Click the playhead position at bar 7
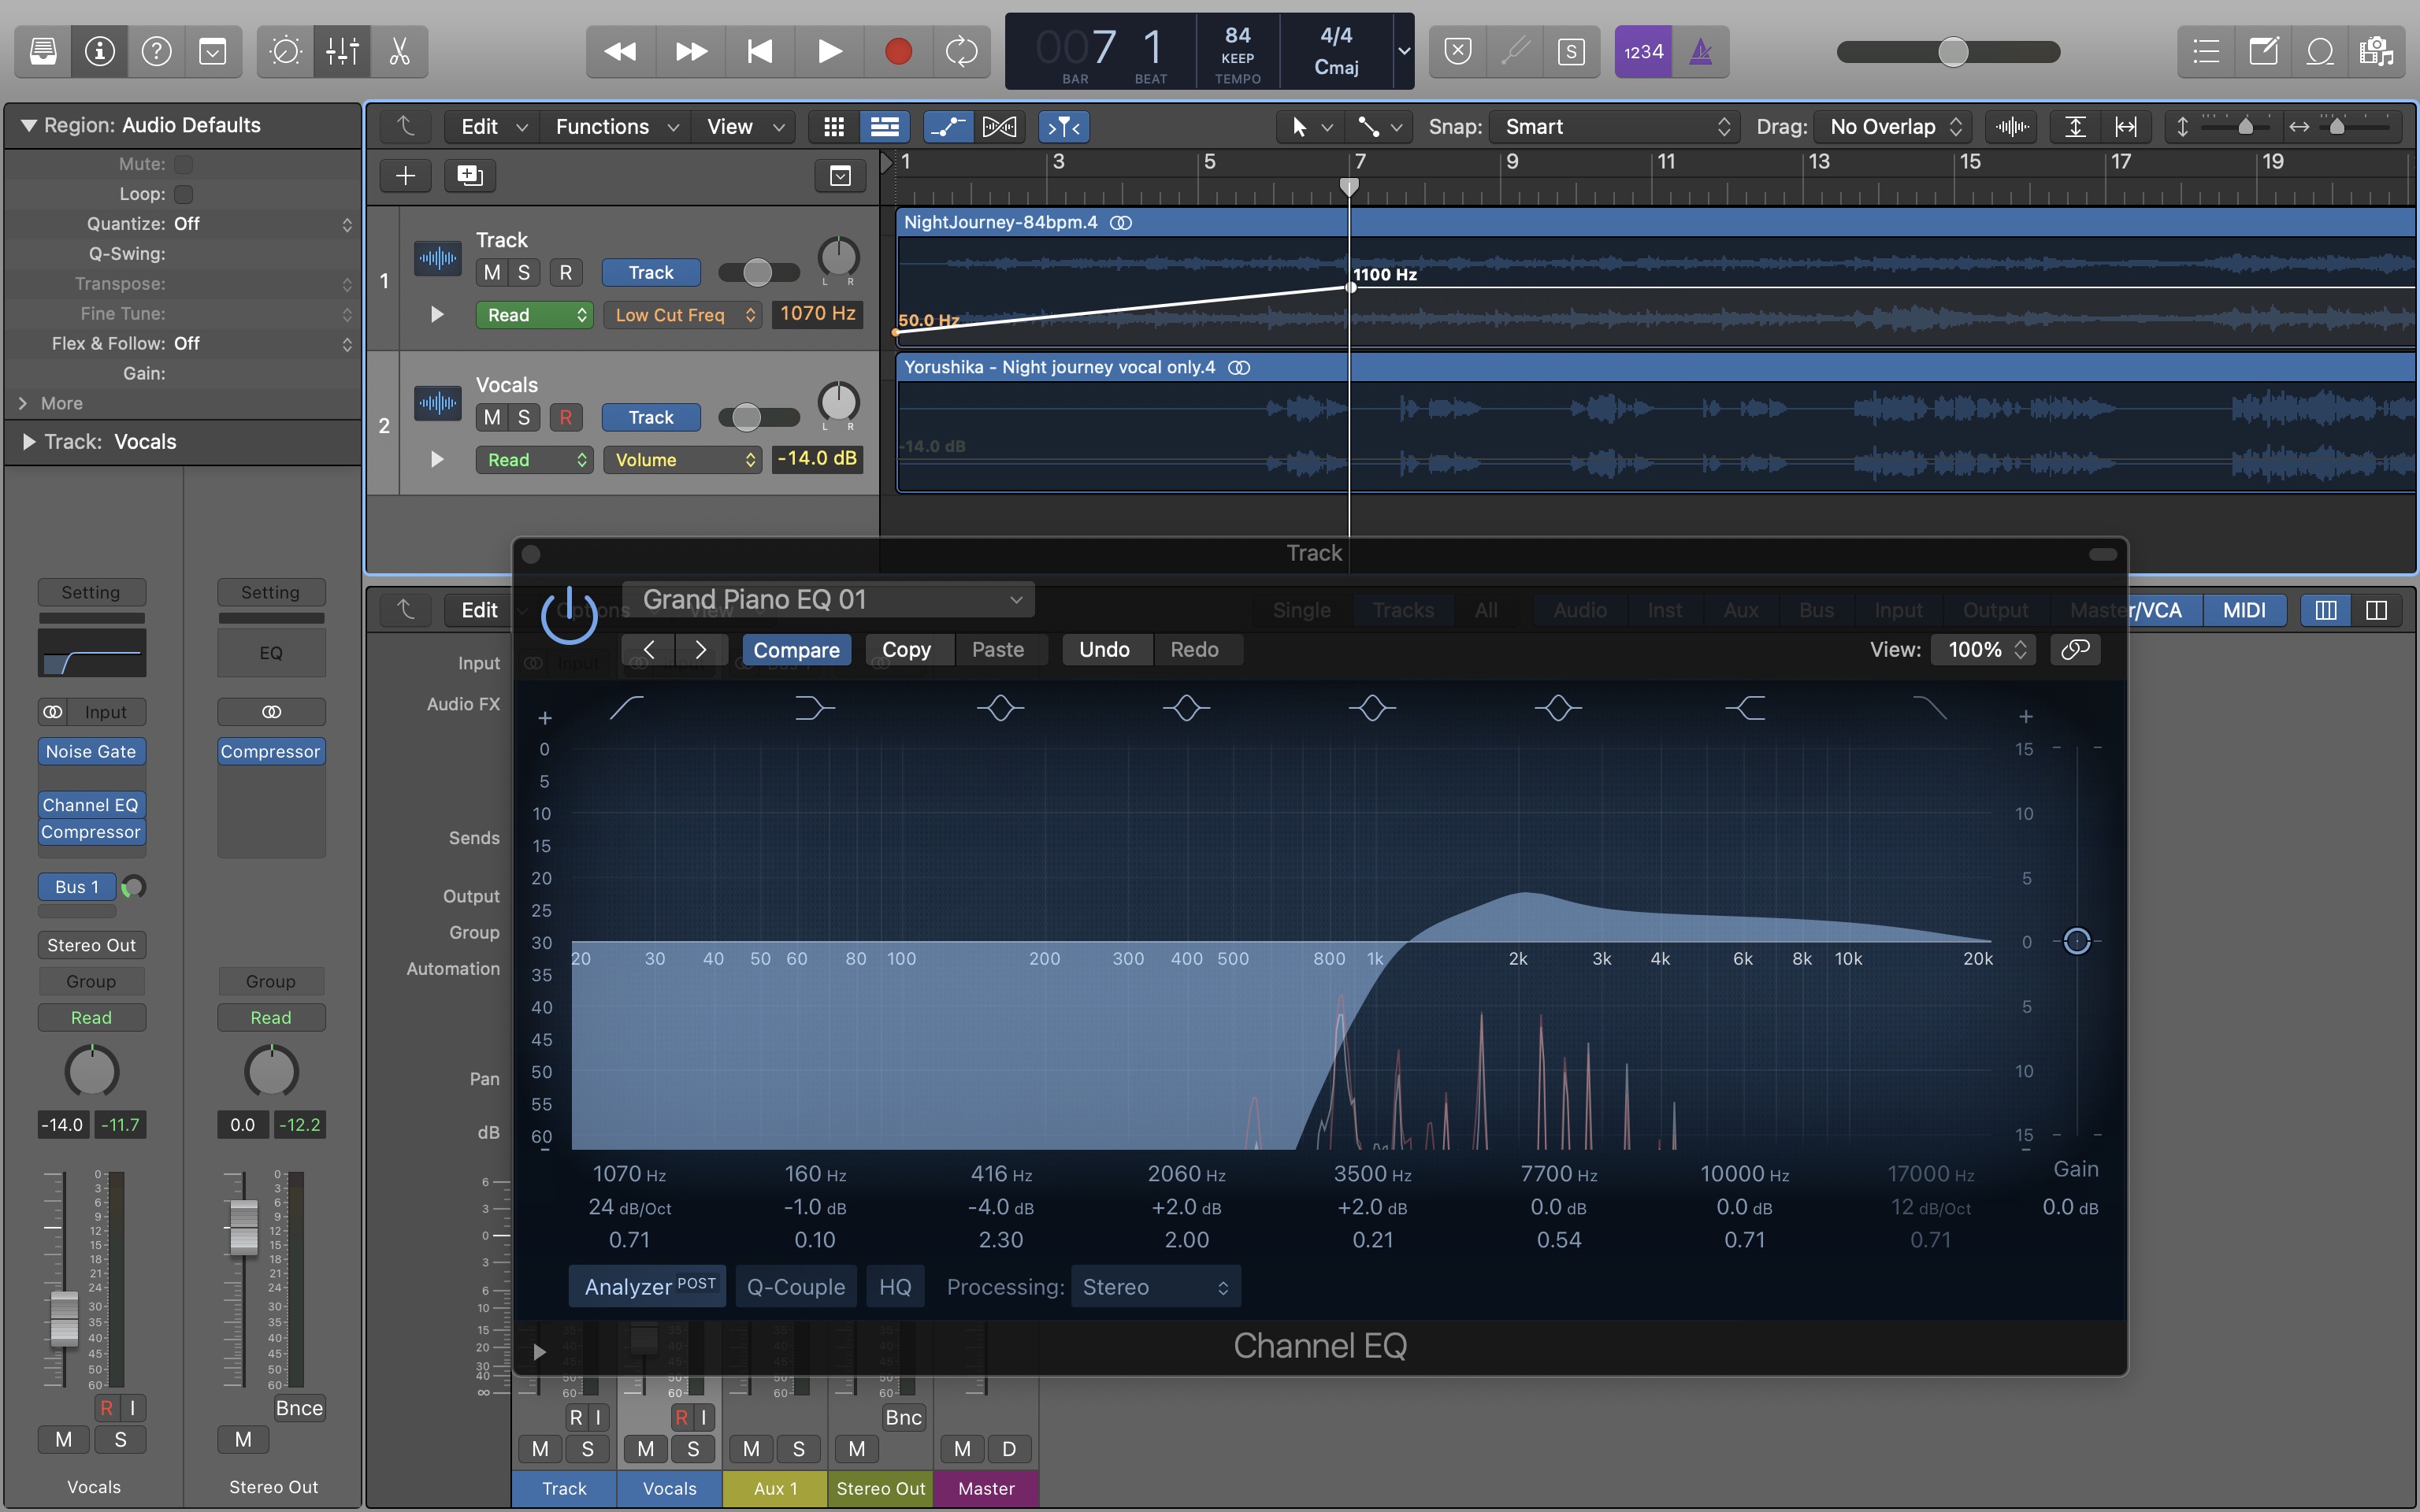 tap(1349, 183)
